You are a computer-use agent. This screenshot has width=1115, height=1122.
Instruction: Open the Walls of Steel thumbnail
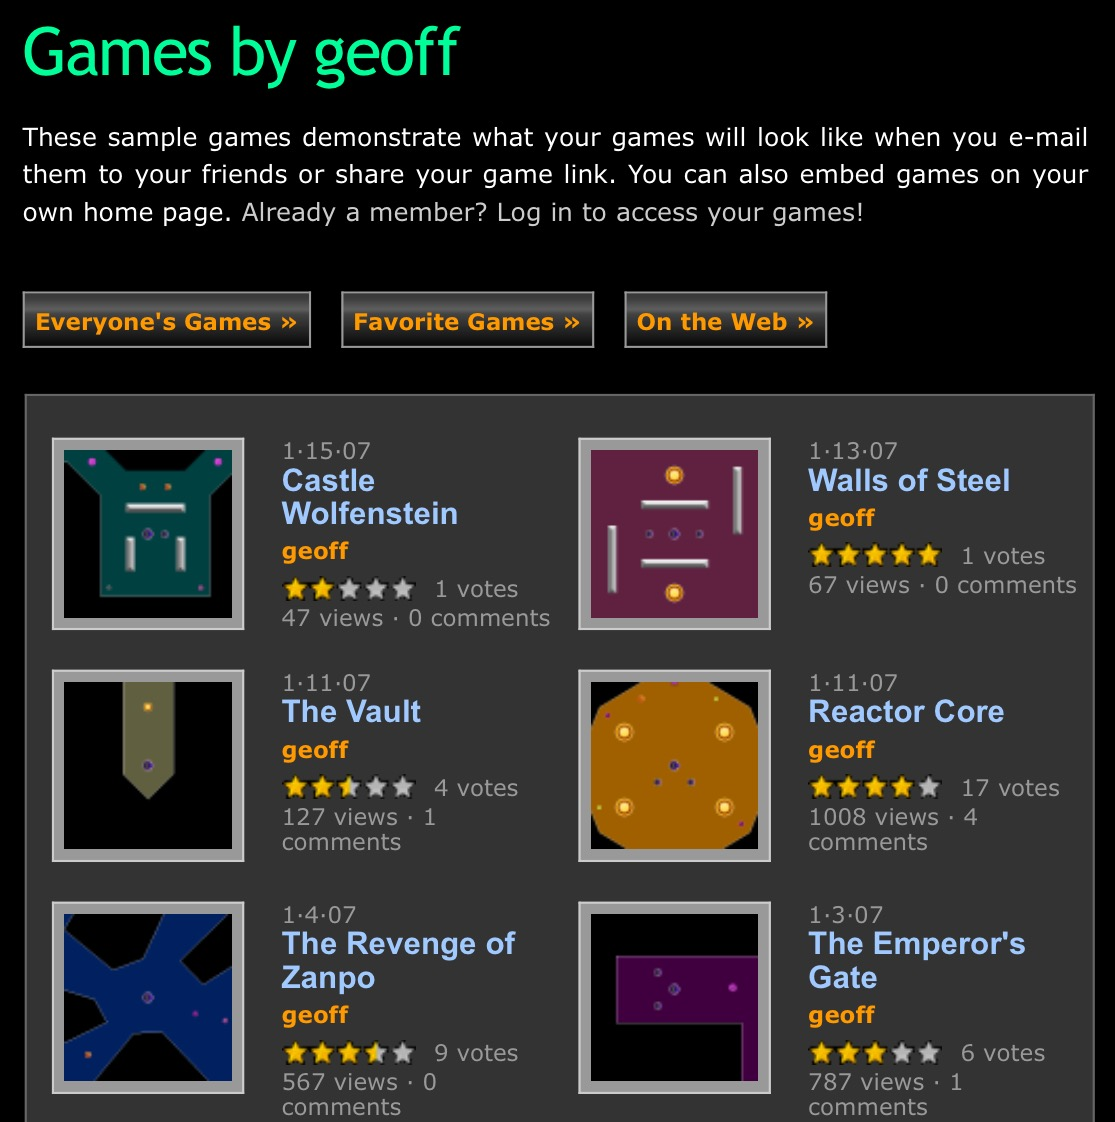674,534
